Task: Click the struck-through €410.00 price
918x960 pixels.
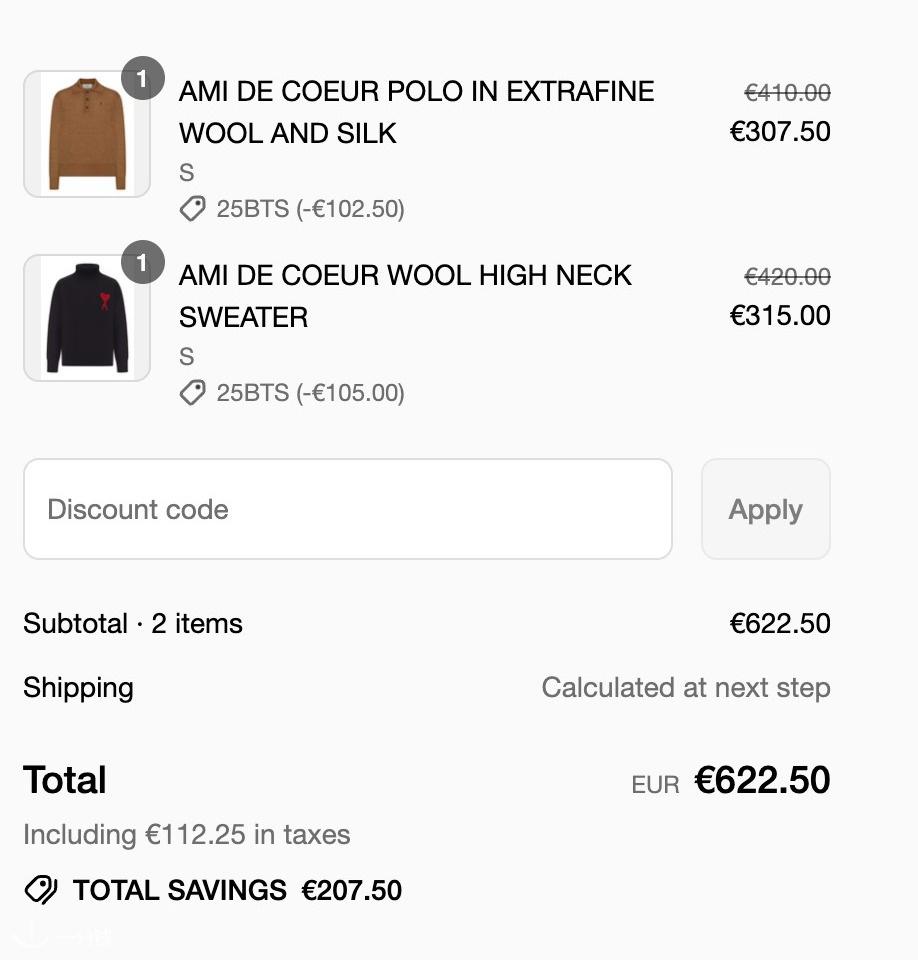Action: pos(787,93)
